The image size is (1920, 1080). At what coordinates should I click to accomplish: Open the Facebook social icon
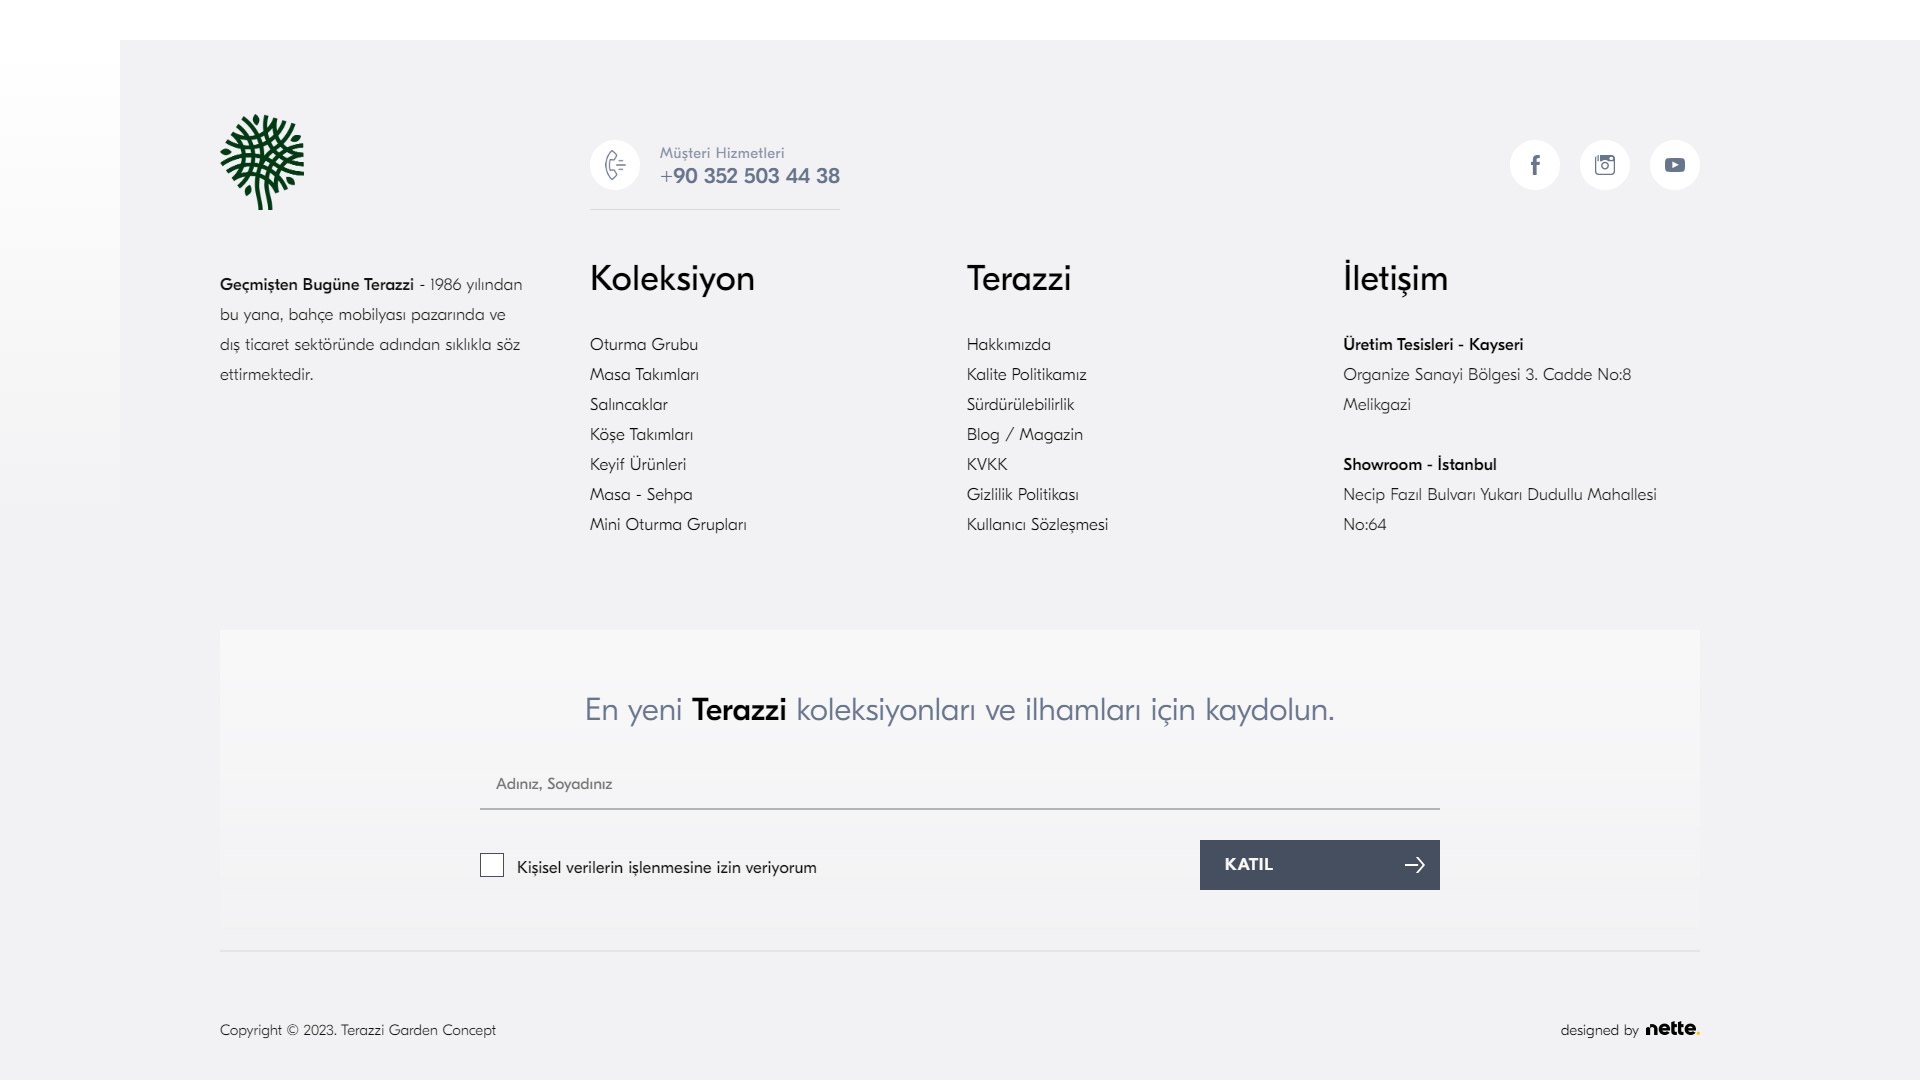click(1535, 165)
